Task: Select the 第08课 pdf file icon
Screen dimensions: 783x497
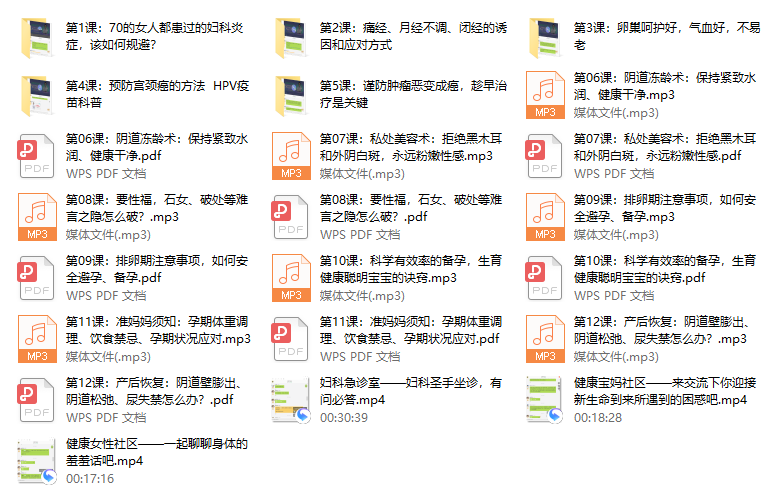Action: click(x=291, y=217)
